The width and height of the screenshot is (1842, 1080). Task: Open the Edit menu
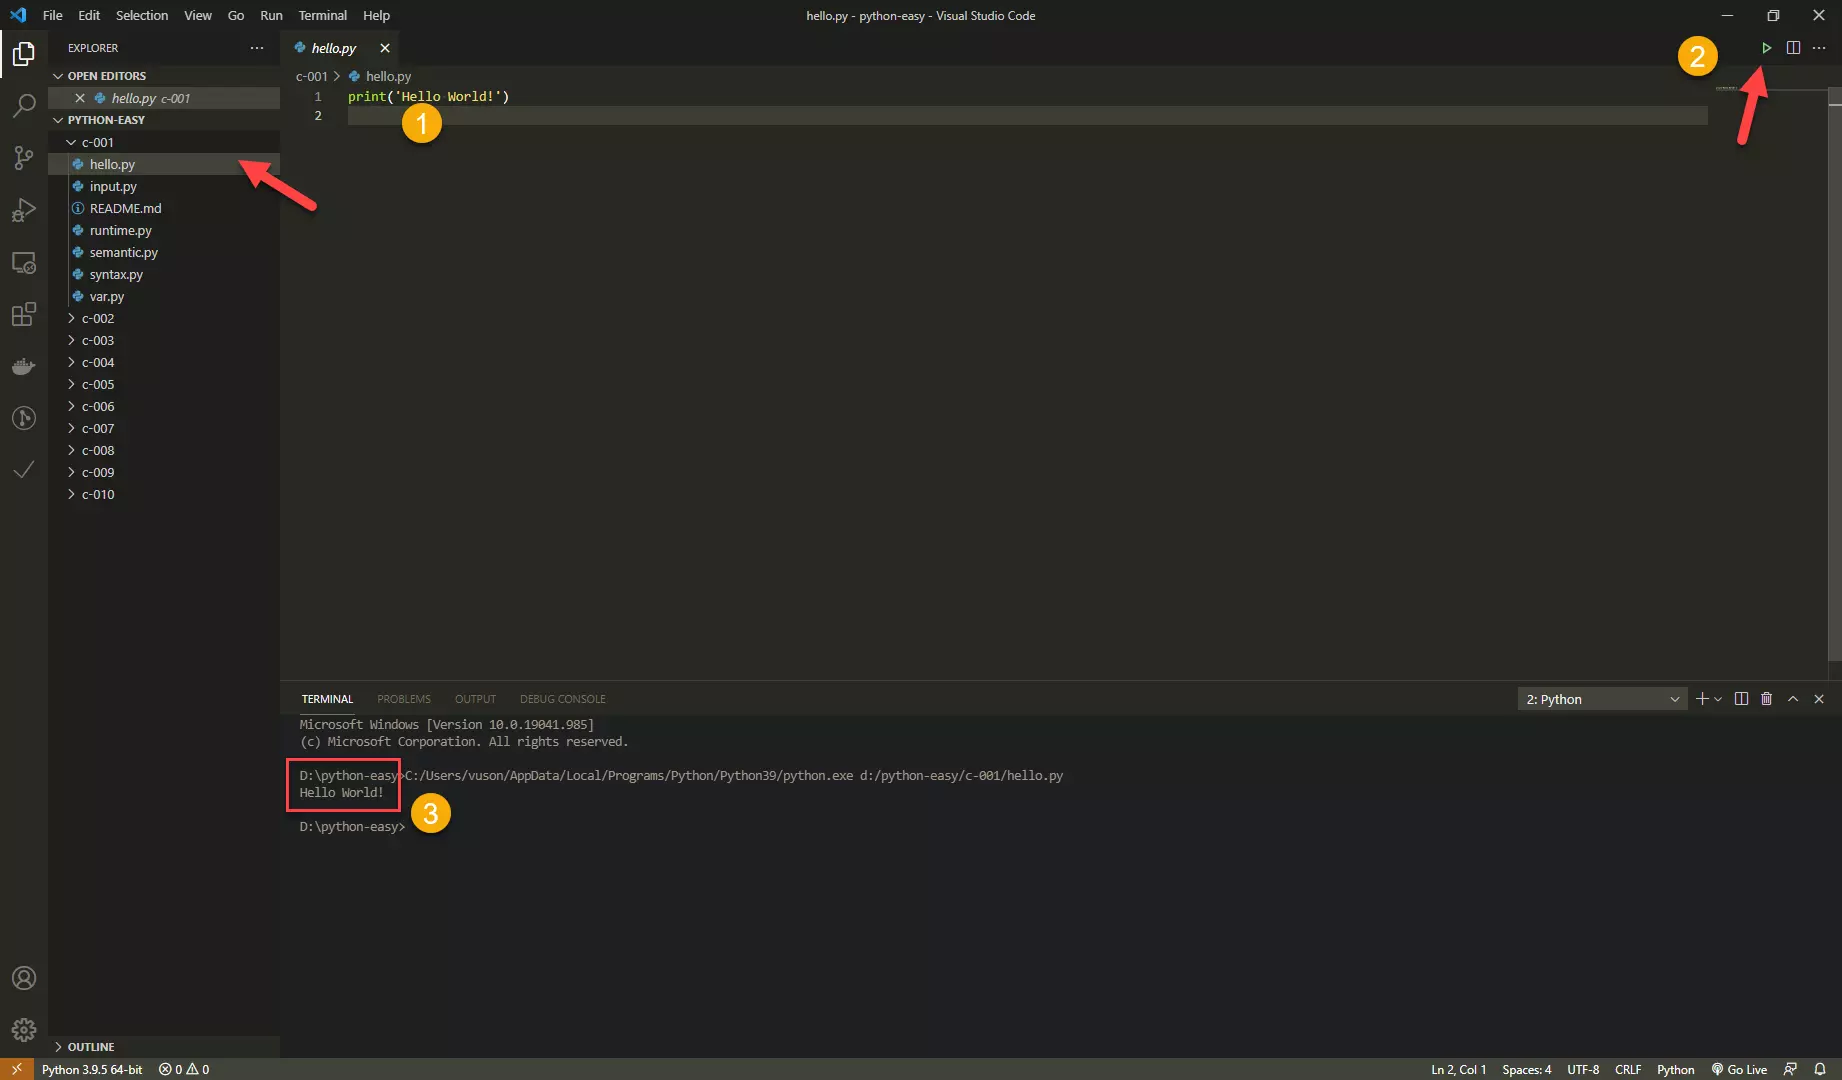(89, 15)
